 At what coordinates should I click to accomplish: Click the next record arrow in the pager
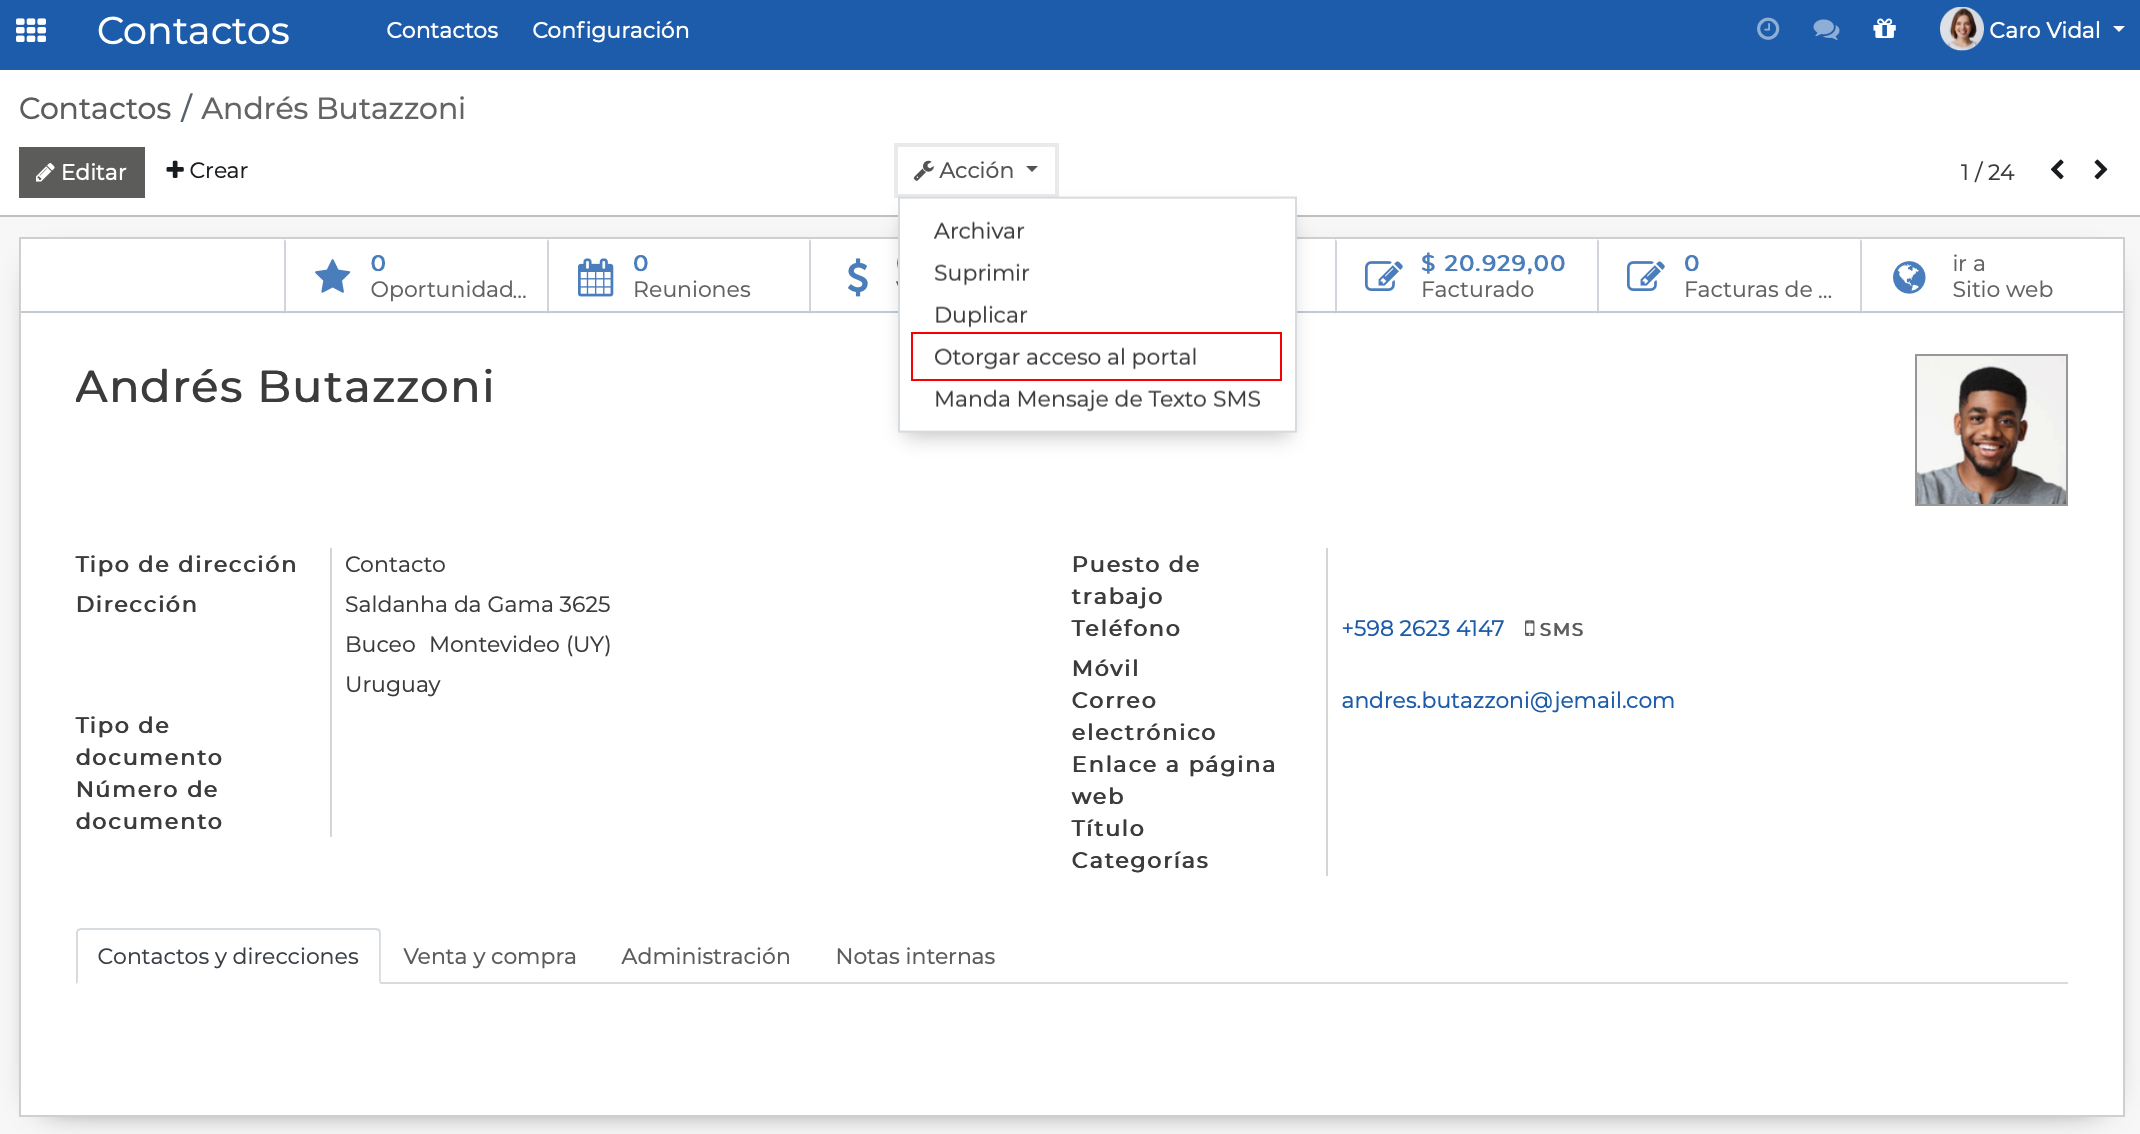click(x=2100, y=170)
